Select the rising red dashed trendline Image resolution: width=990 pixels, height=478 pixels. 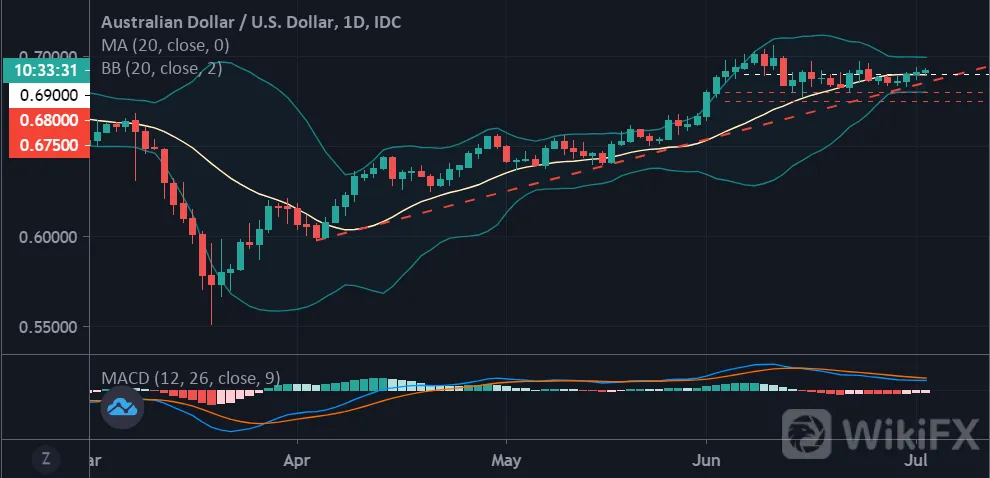point(650,152)
